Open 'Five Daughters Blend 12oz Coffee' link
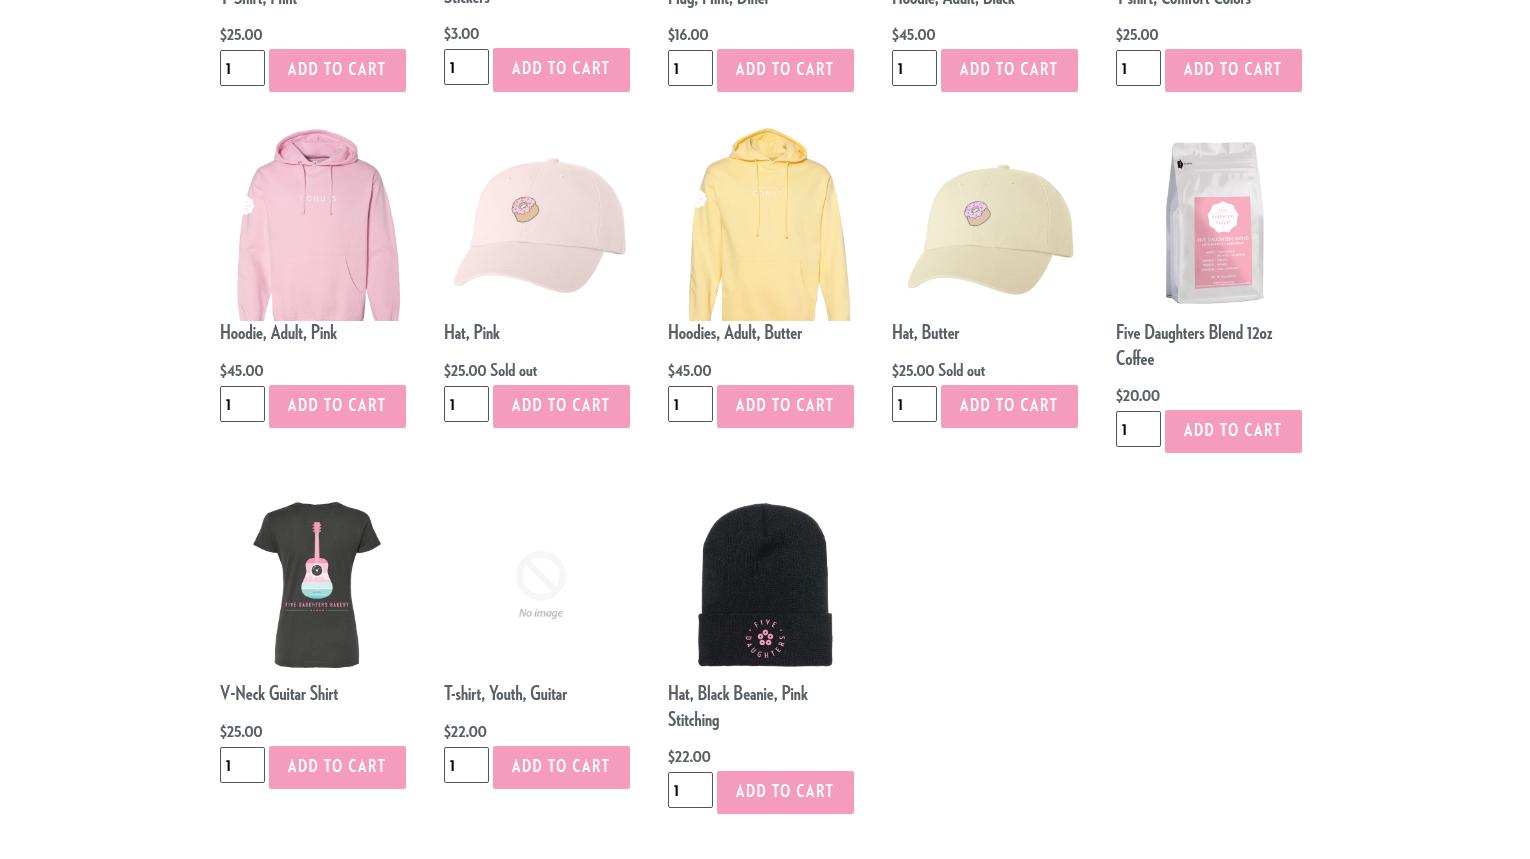1530x859 pixels. click(x=1194, y=346)
